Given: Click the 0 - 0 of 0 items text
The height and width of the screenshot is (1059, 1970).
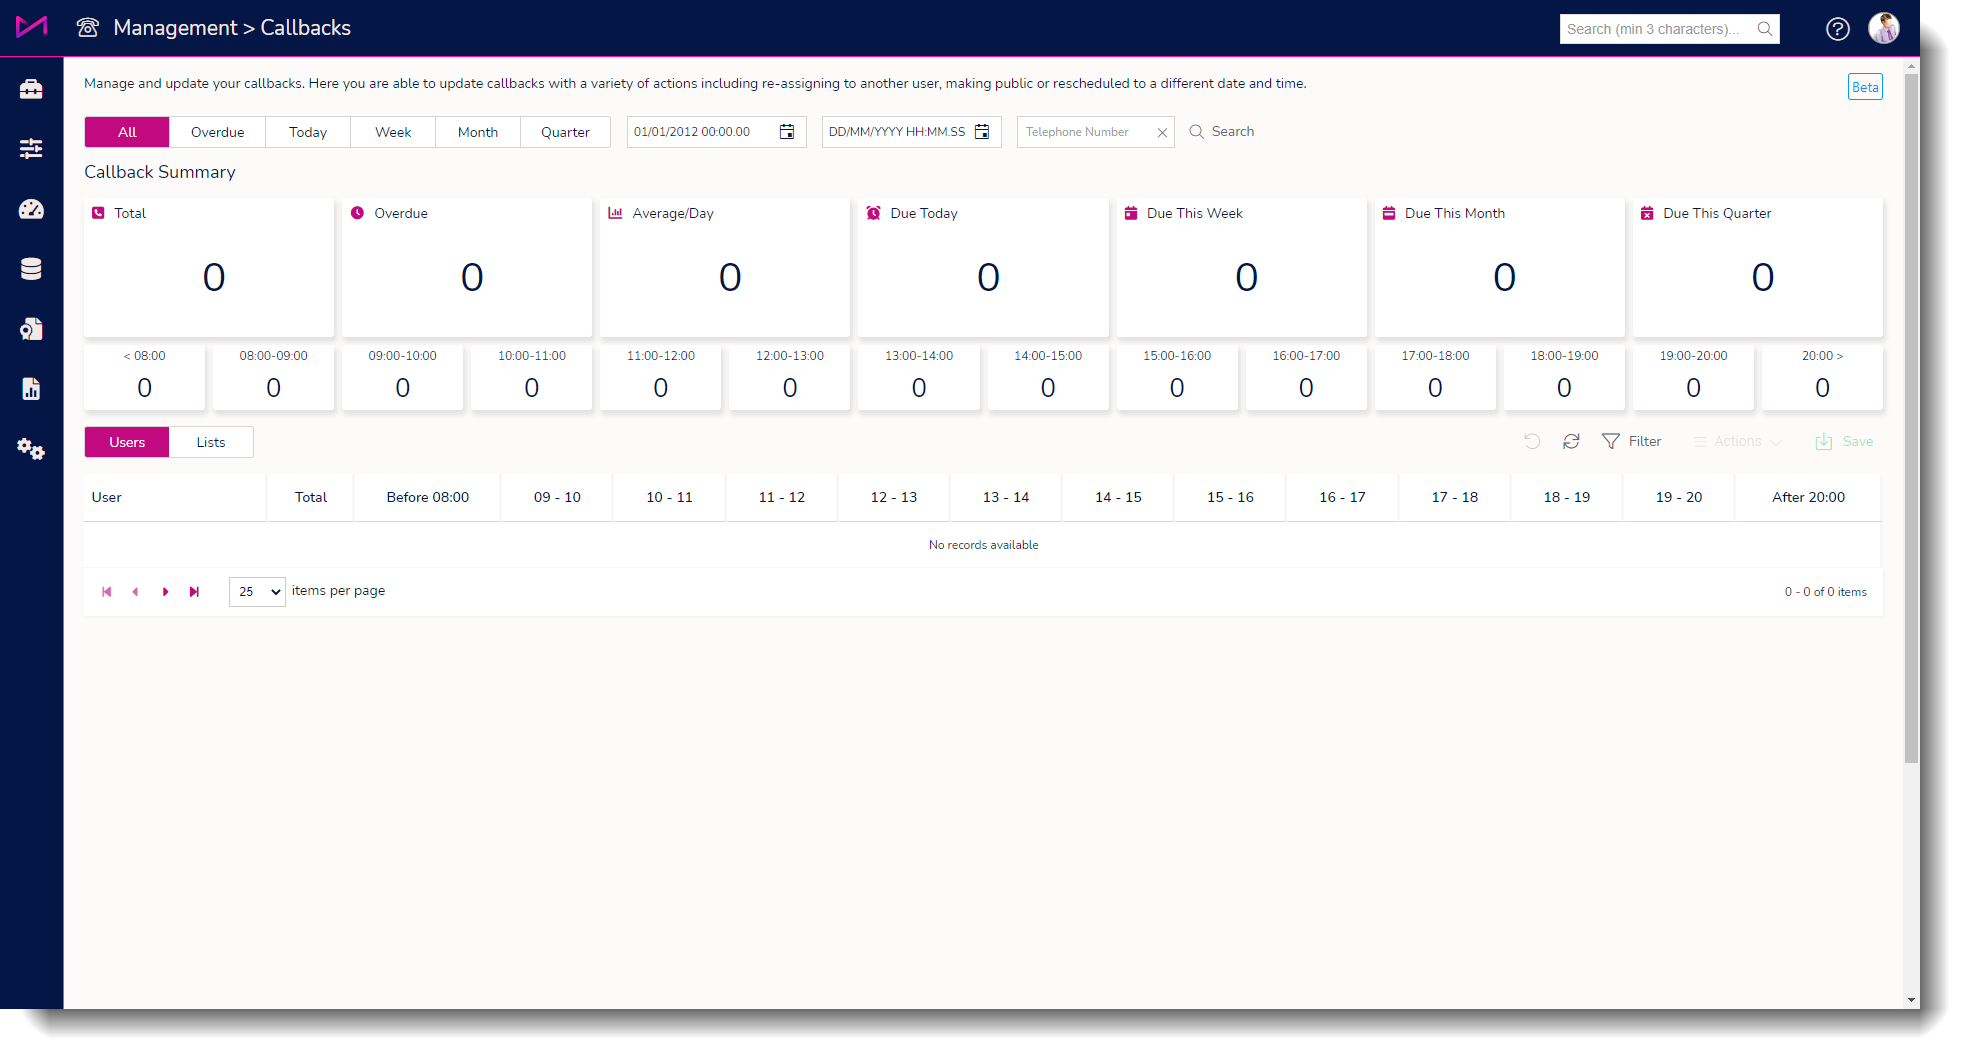Looking at the screenshot, I should click(x=1825, y=592).
